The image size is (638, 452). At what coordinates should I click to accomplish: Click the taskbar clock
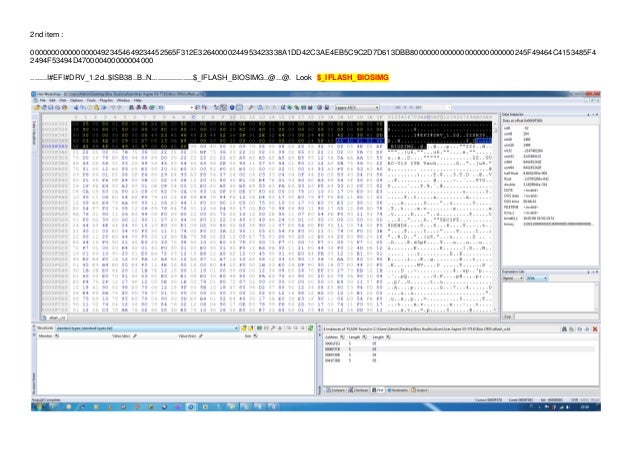pos(584,407)
